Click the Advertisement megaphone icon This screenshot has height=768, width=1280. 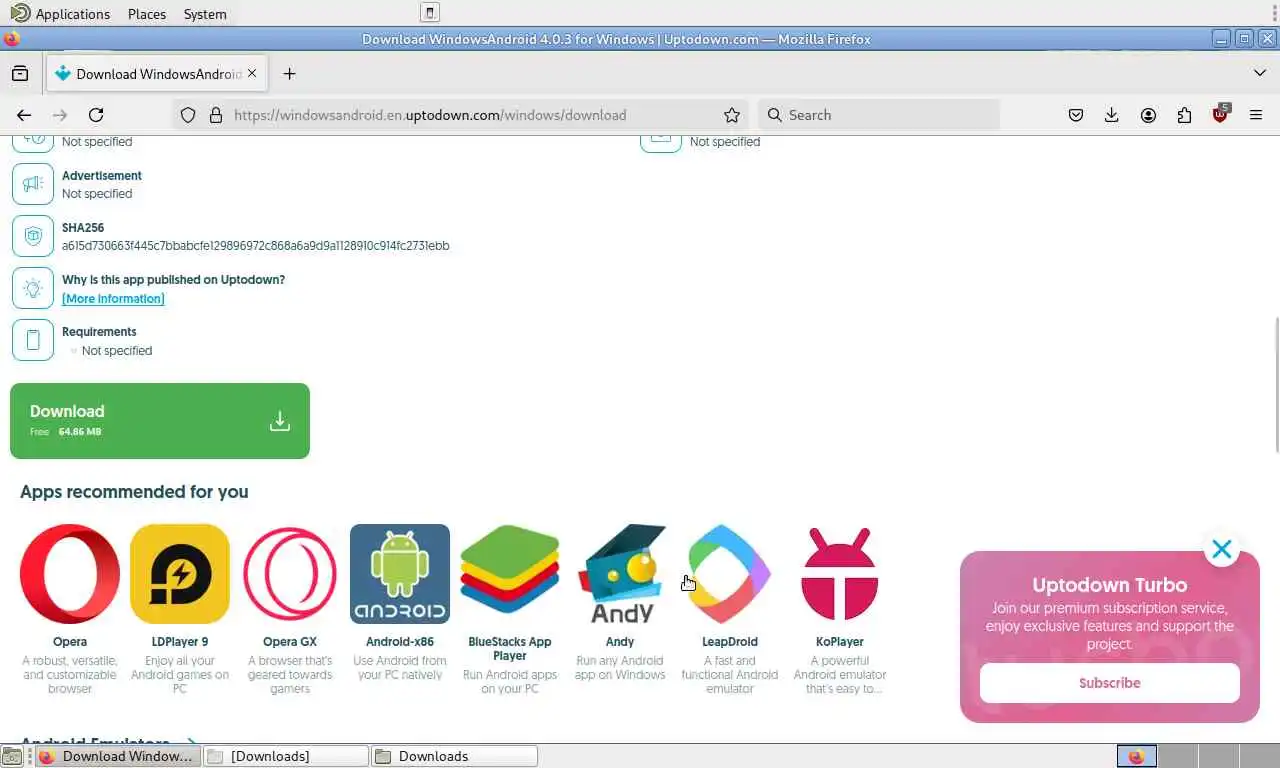click(x=33, y=184)
